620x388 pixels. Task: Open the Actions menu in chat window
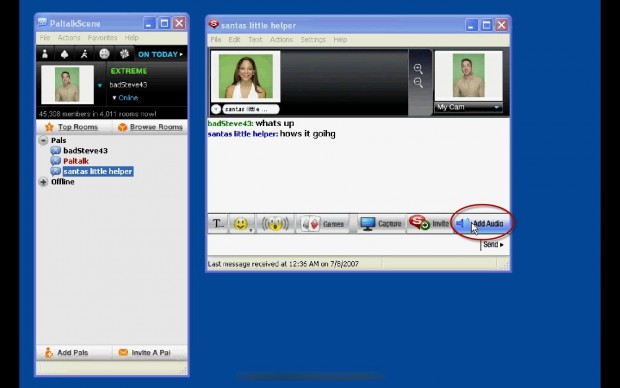tap(282, 40)
